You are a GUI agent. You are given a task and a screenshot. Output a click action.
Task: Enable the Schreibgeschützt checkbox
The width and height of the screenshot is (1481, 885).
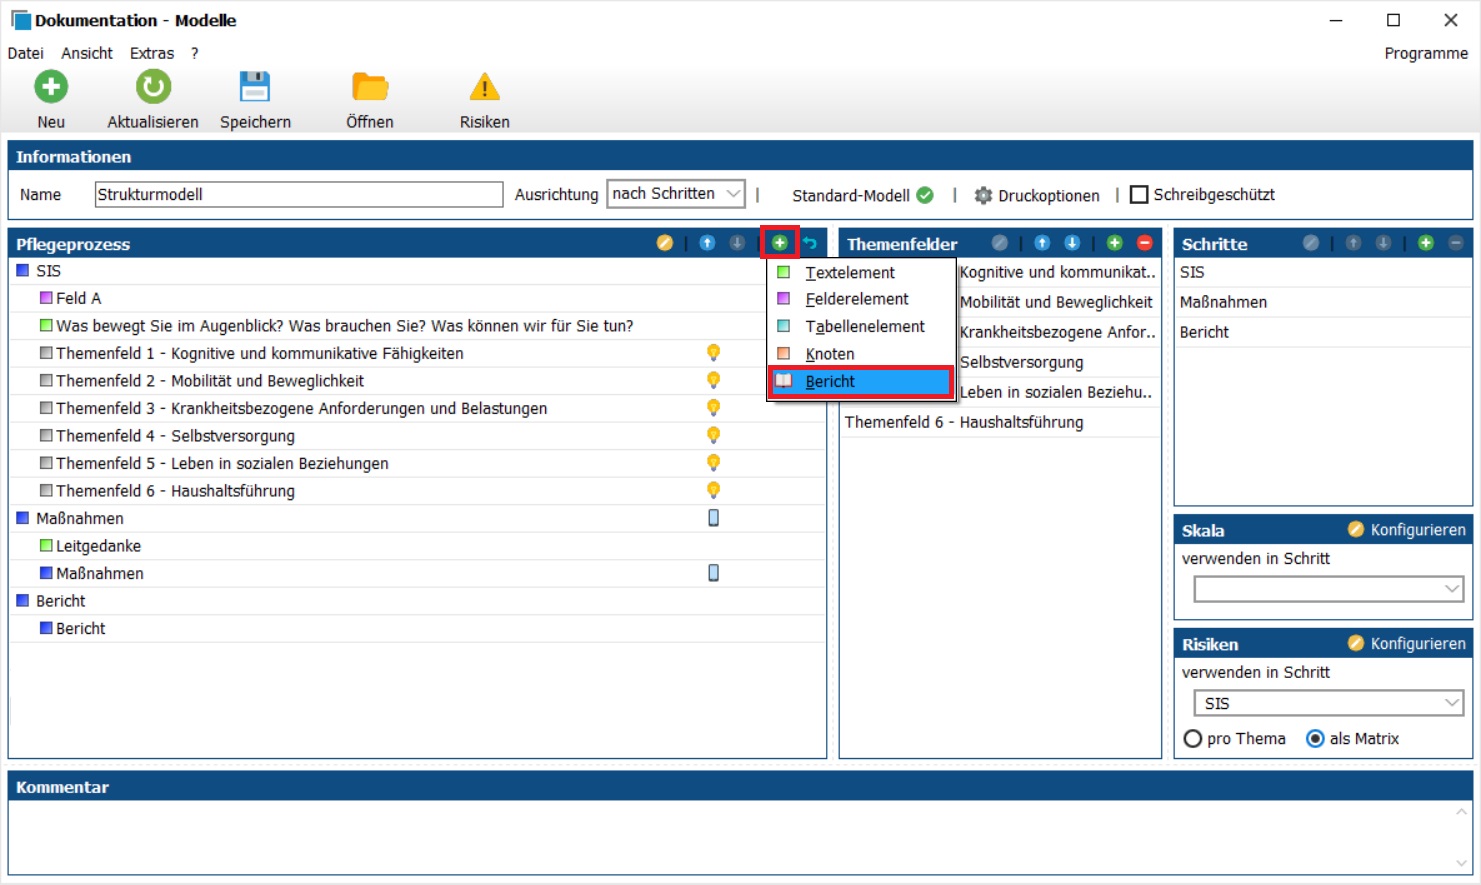(x=1139, y=195)
